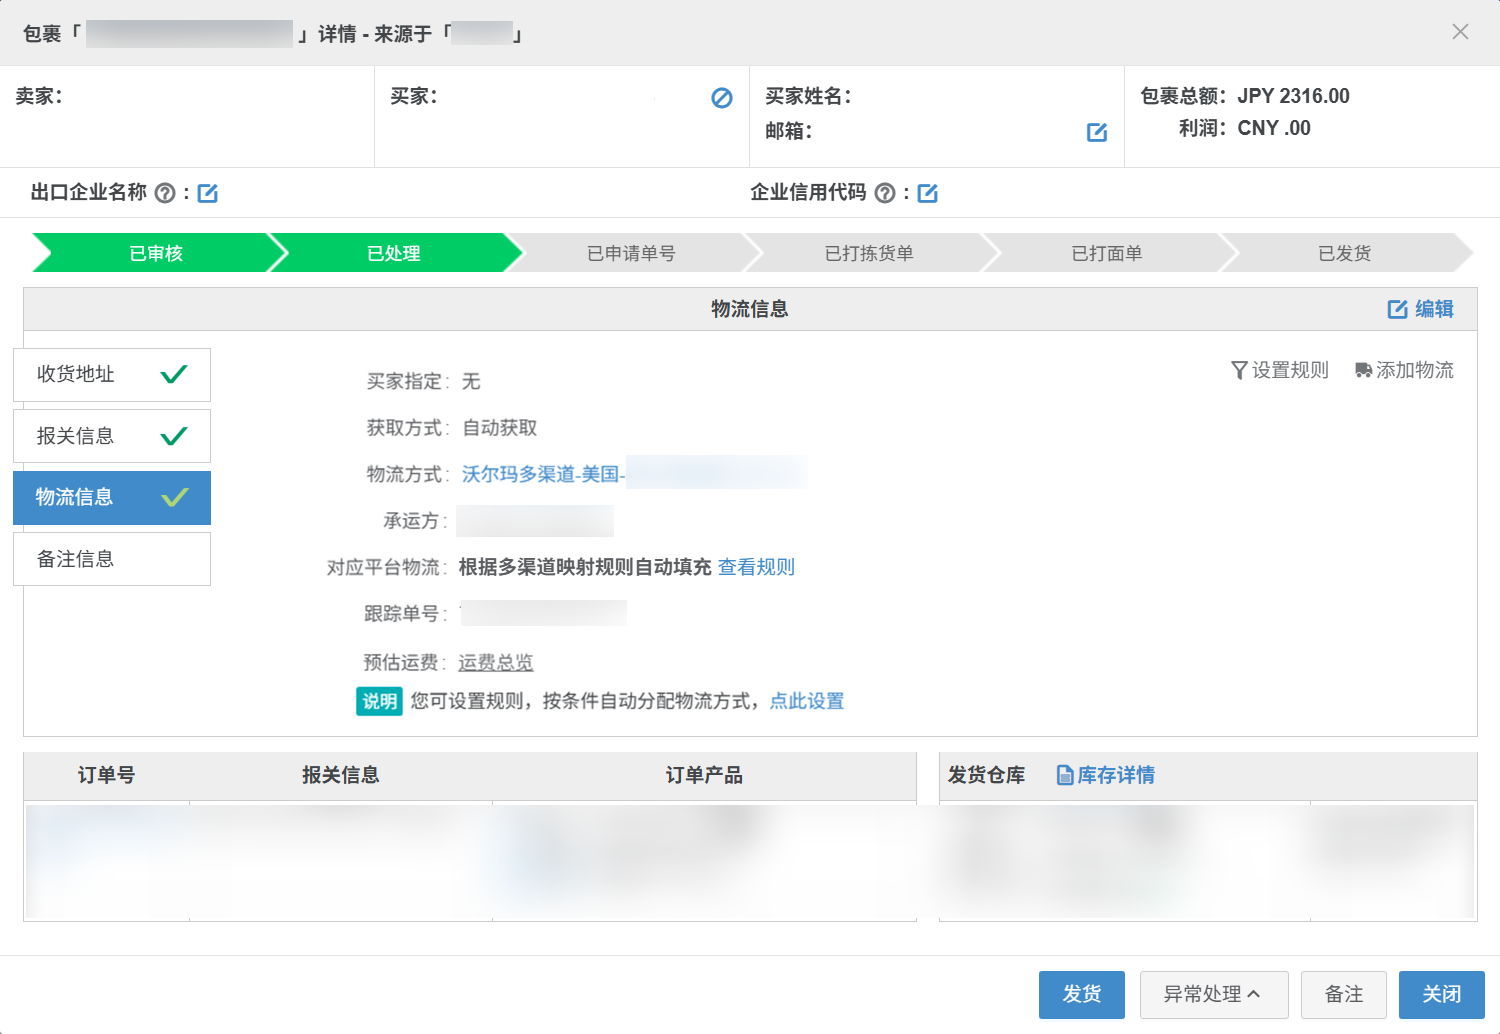Switch to the 报关信息 side tab
Image resolution: width=1500 pixels, height=1034 pixels.
112,436
